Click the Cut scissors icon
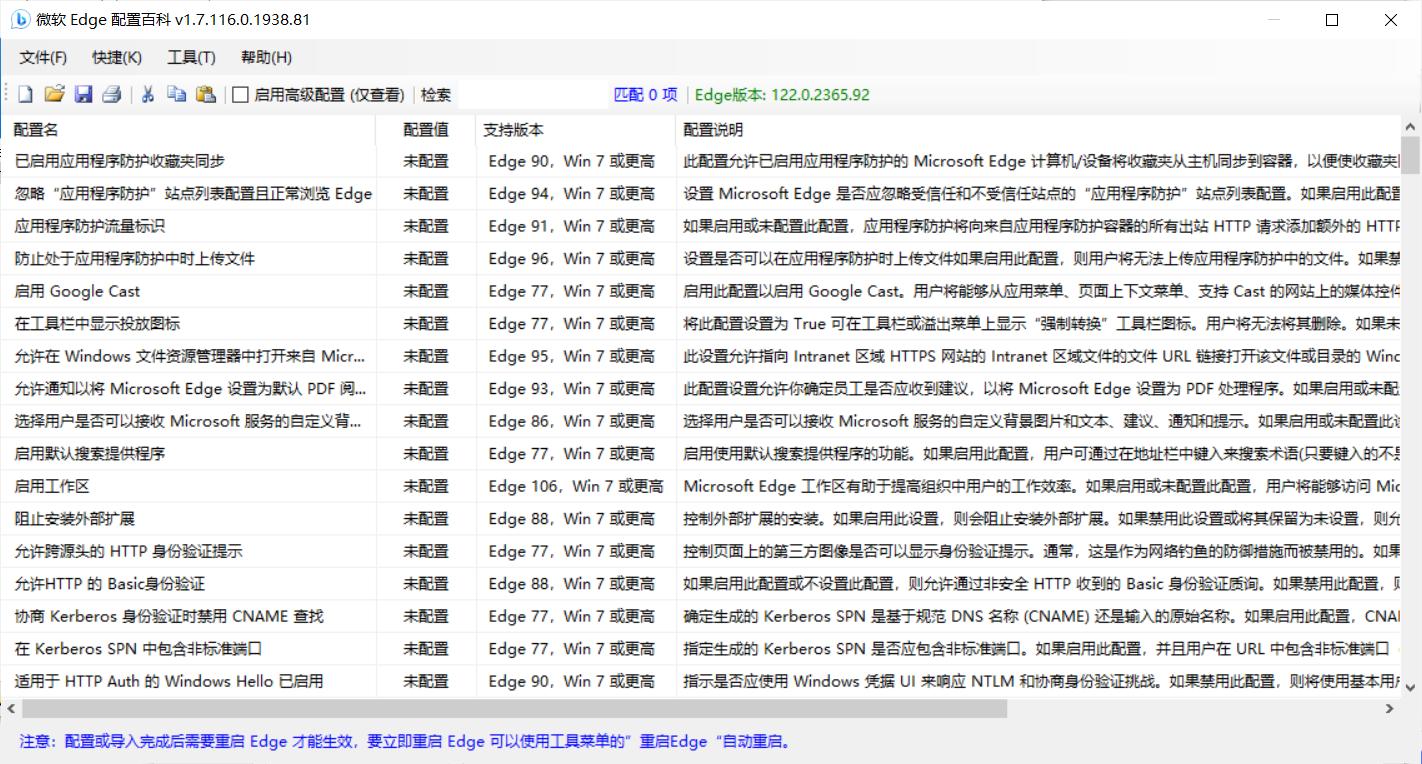The height and width of the screenshot is (764, 1422). [x=147, y=95]
